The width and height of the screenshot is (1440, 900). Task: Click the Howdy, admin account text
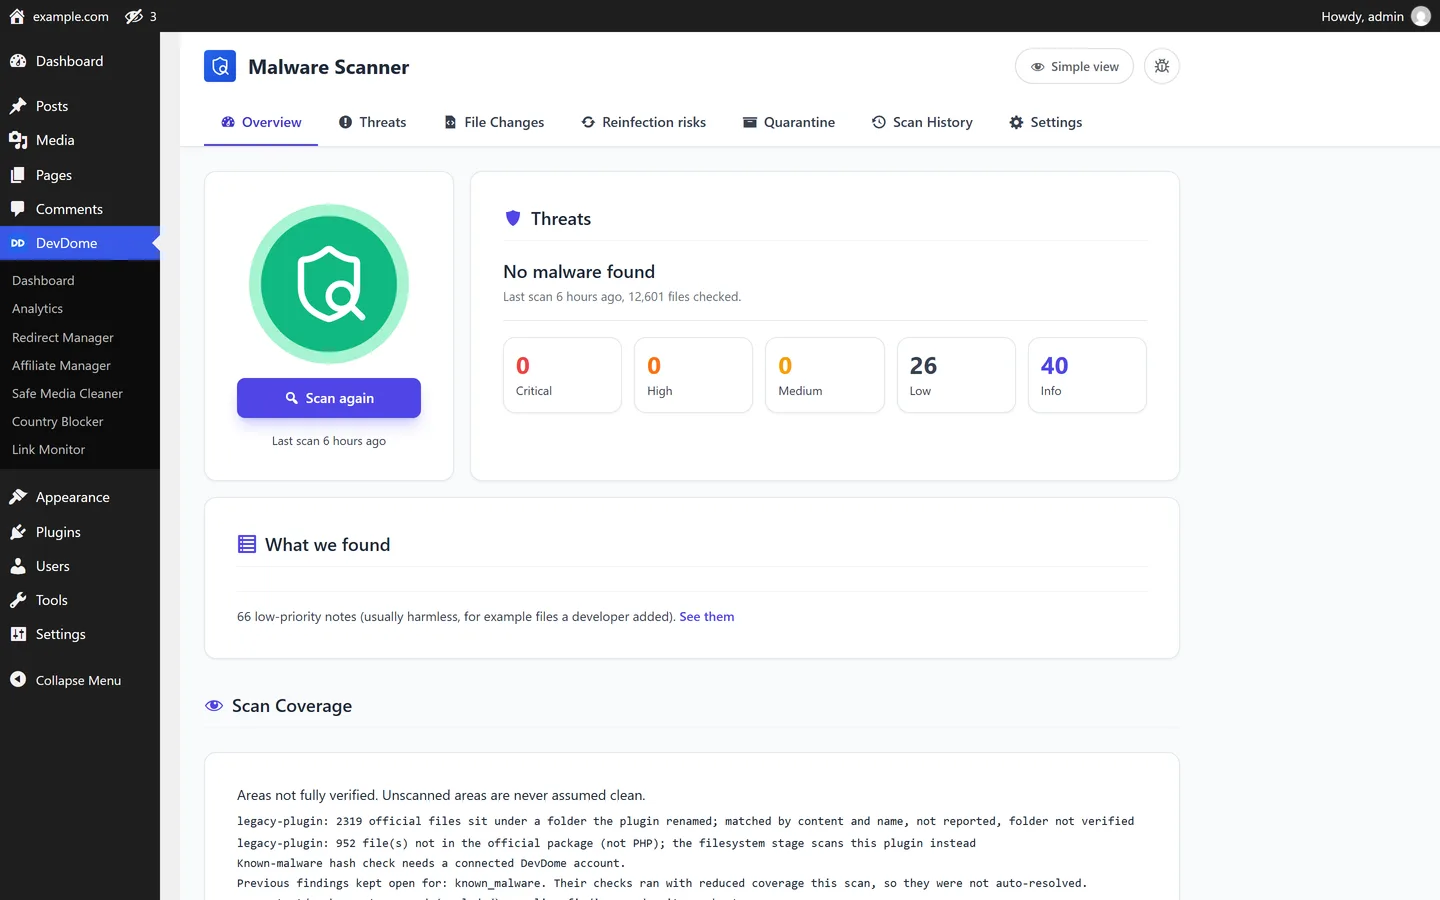coord(1362,16)
